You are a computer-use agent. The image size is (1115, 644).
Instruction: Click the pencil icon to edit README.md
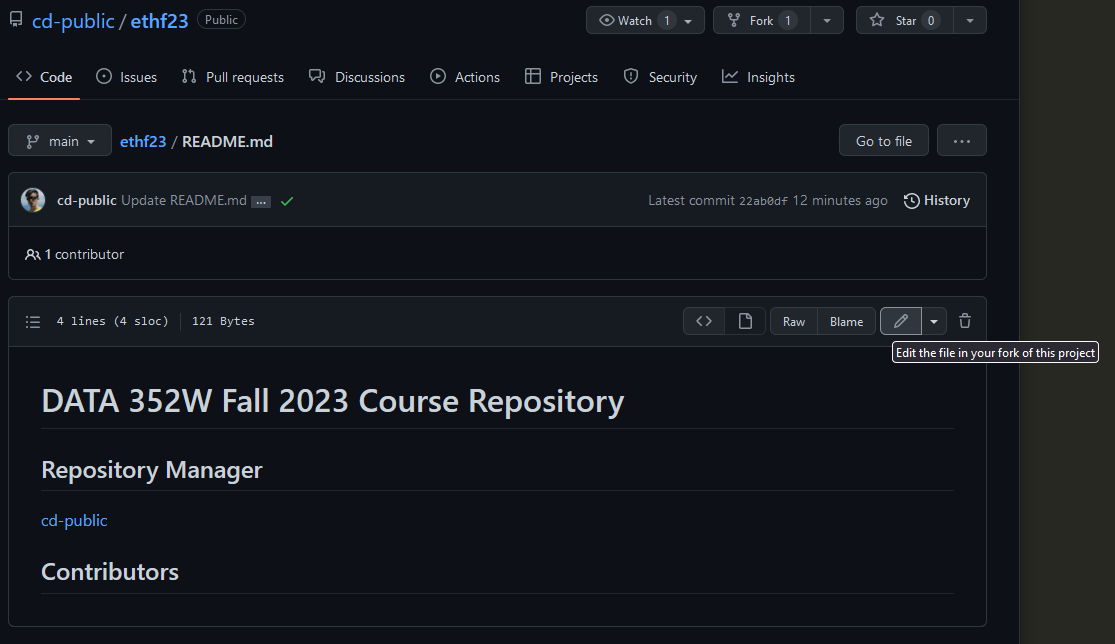[901, 321]
